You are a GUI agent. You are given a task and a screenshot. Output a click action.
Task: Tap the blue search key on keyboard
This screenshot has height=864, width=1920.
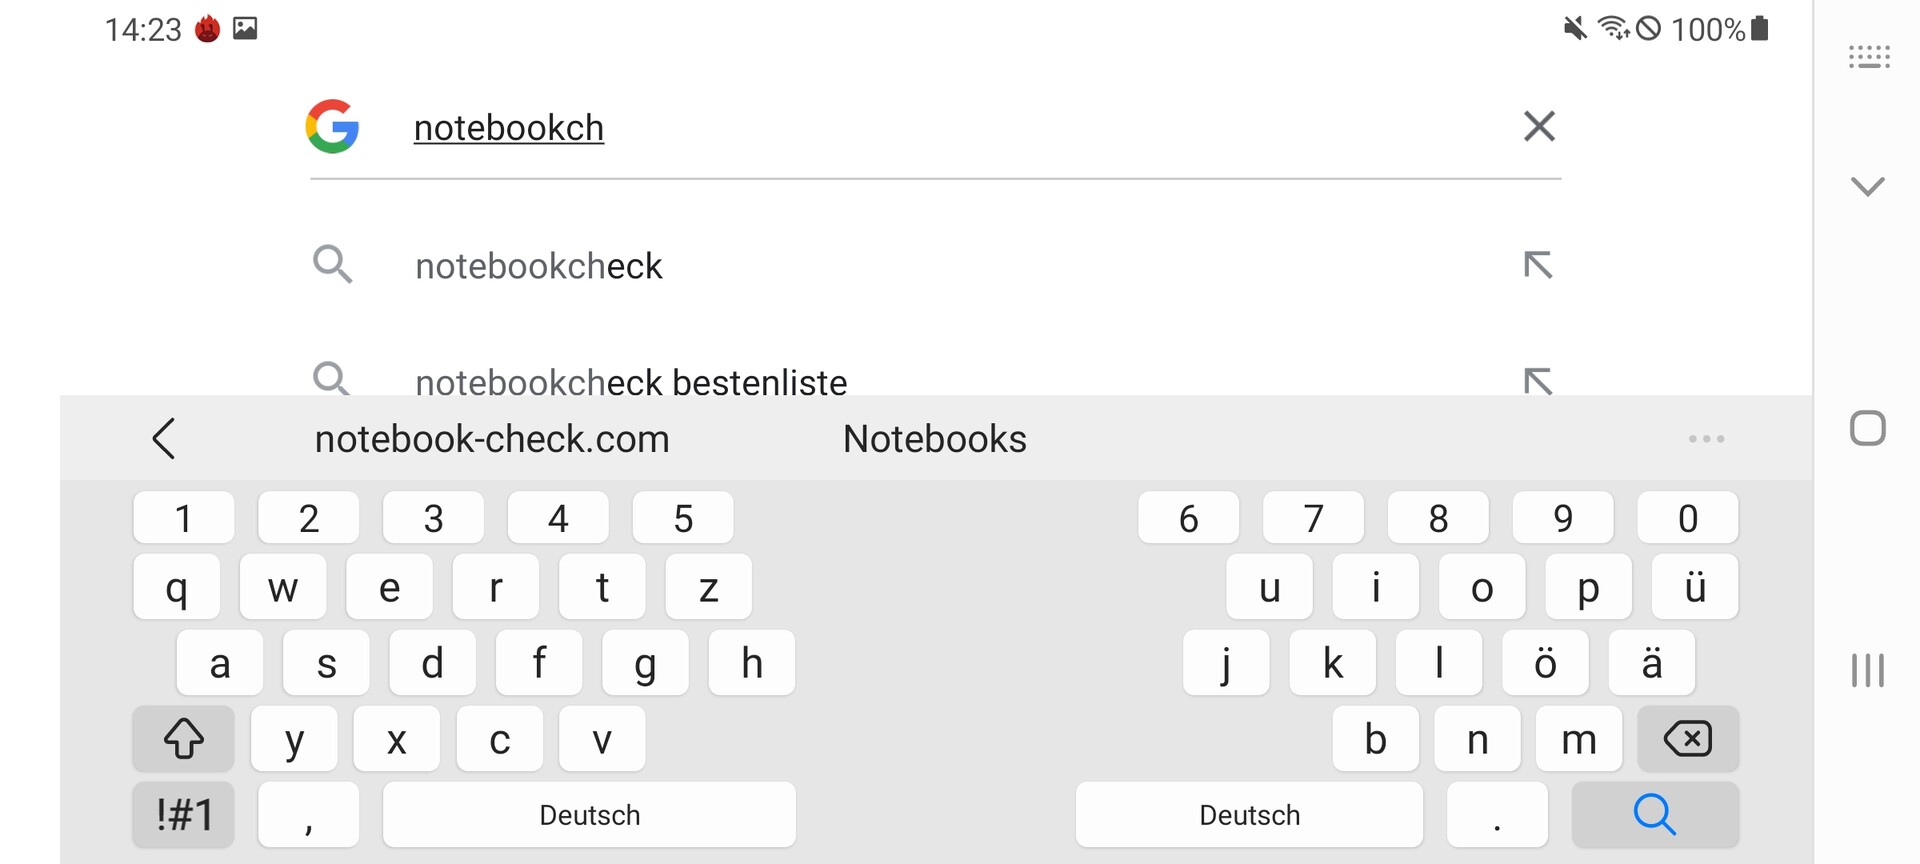click(x=1655, y=814)
